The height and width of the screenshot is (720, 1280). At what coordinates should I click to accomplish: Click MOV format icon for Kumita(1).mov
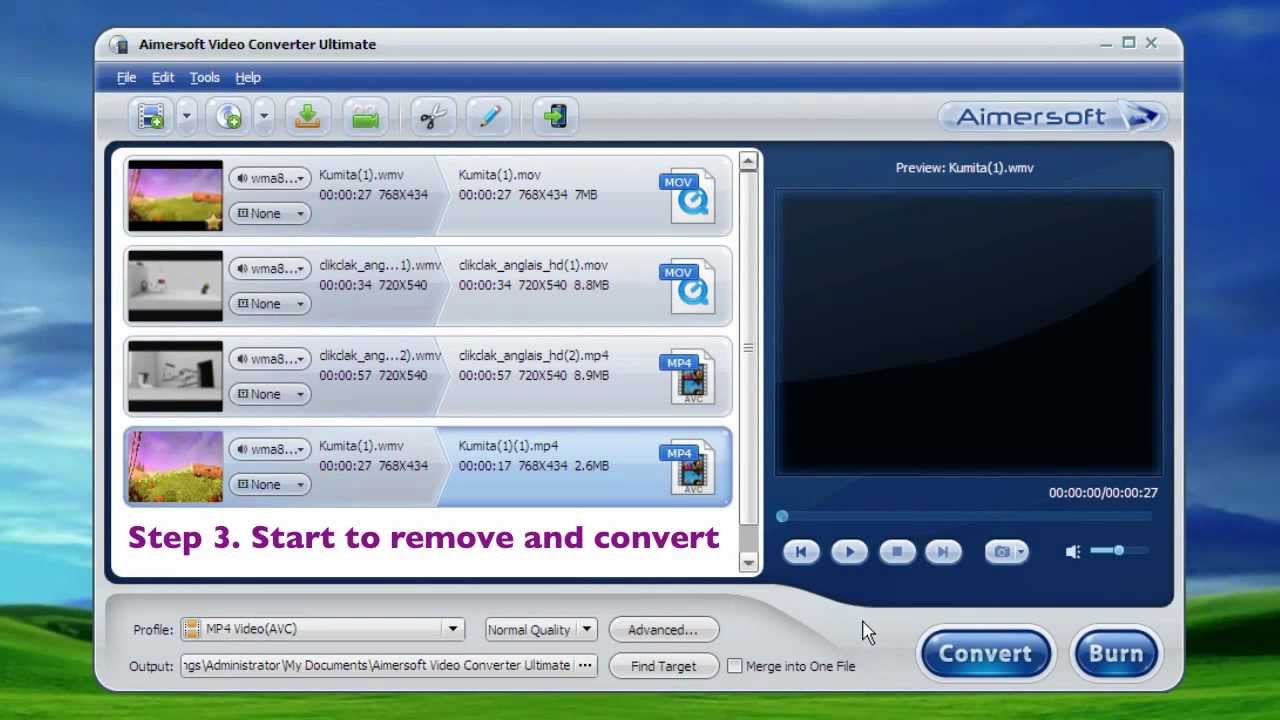(688, 195)
